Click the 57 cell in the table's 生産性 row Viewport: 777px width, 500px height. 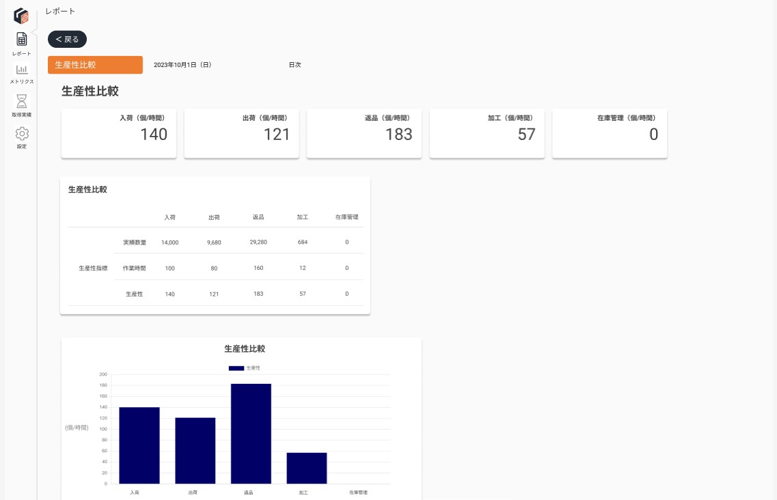click(303, 293)
